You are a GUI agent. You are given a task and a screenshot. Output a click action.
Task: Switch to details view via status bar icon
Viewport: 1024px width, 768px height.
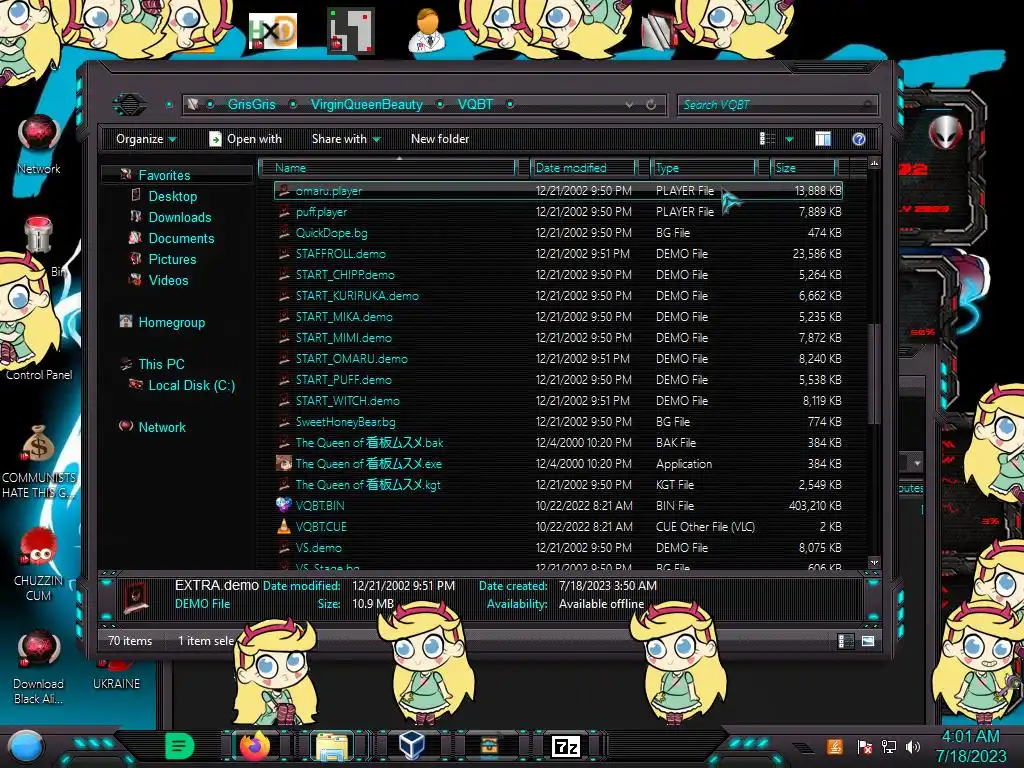[x=844, y=641]
